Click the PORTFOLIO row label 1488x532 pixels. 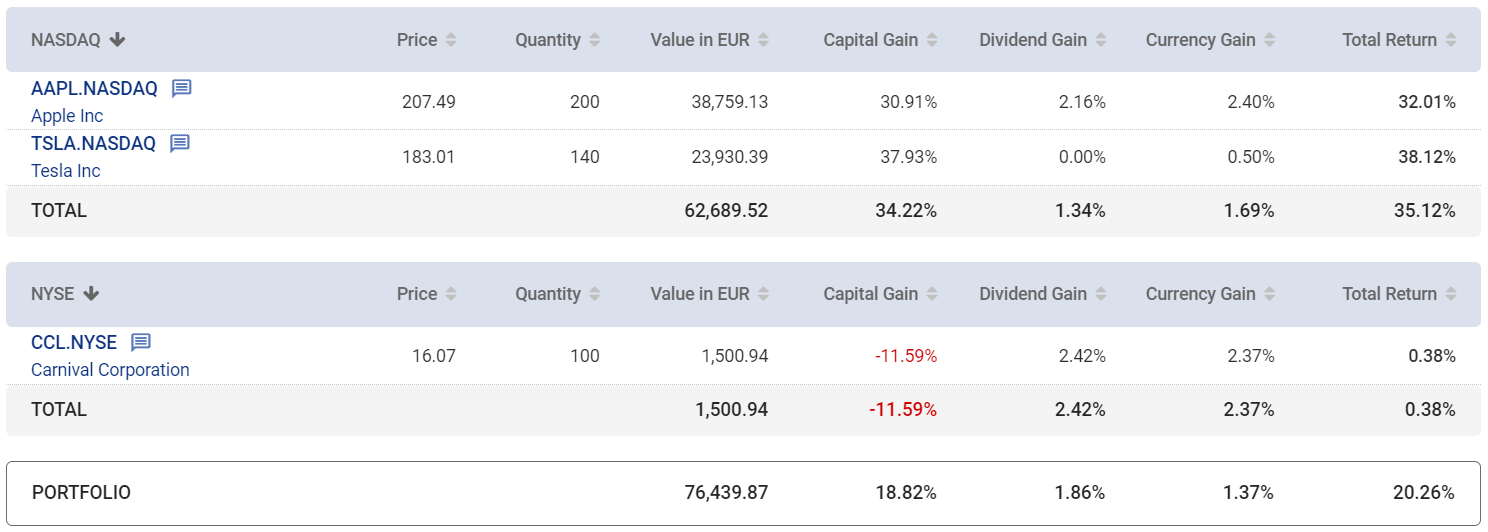click(81, 493)
